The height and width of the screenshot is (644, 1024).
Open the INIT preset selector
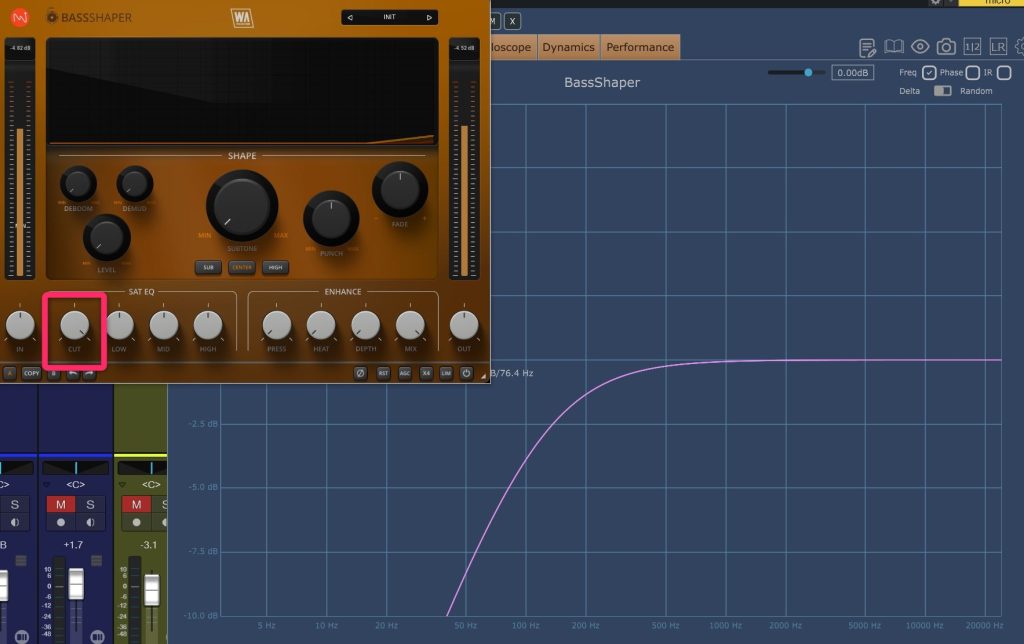click(x=390, y=17)
